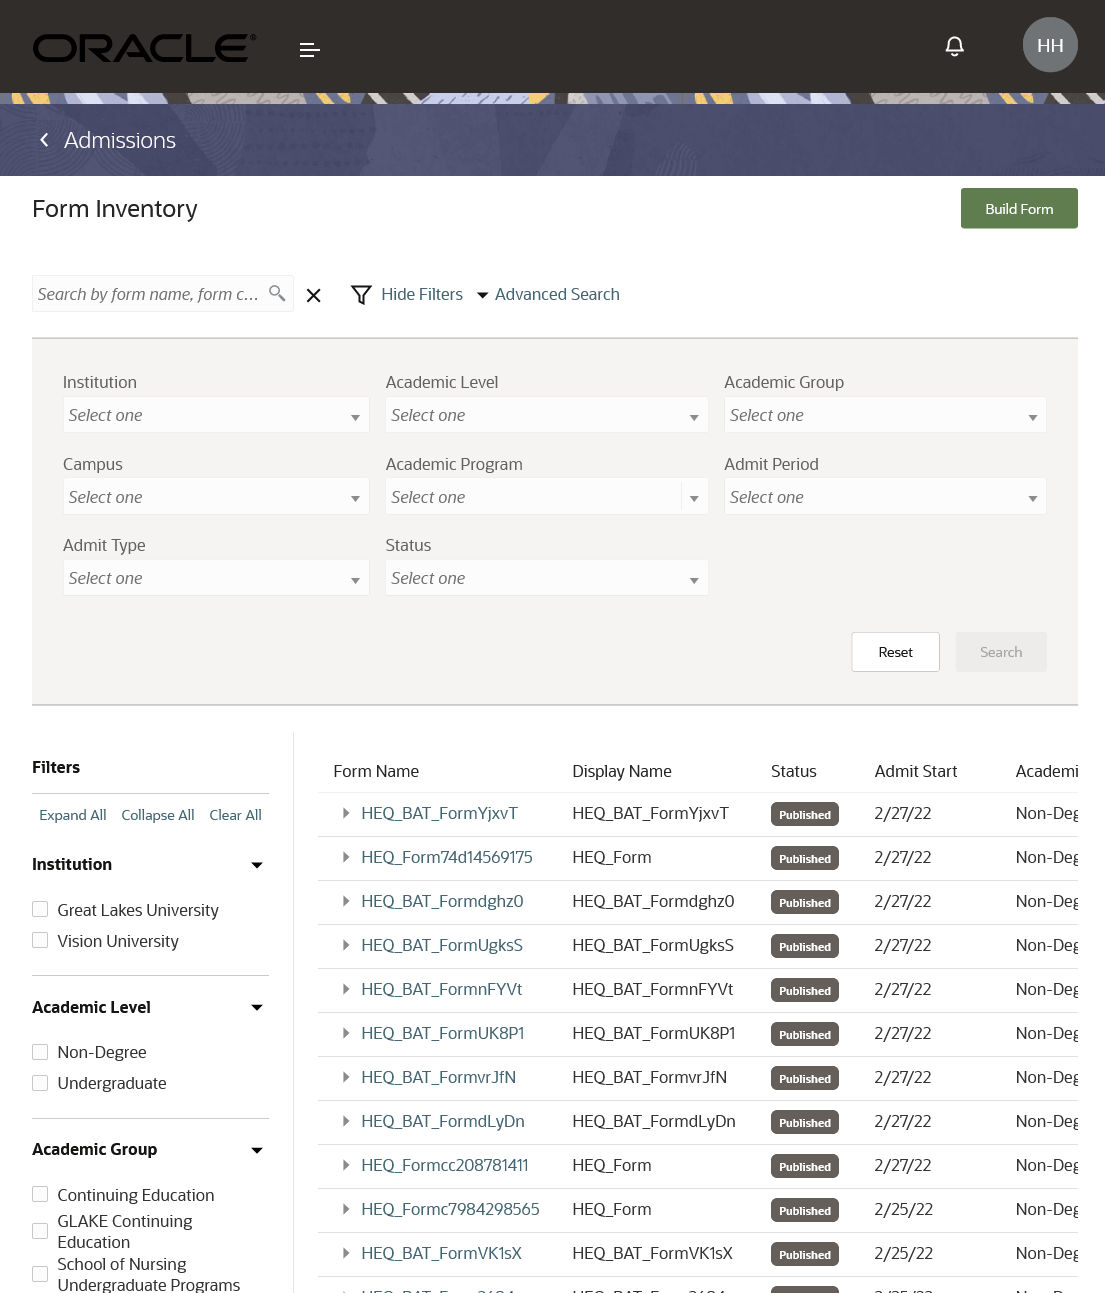Click the Oracle logo
Viewport: 1105px width, 1293px height.
coord(144,48)
